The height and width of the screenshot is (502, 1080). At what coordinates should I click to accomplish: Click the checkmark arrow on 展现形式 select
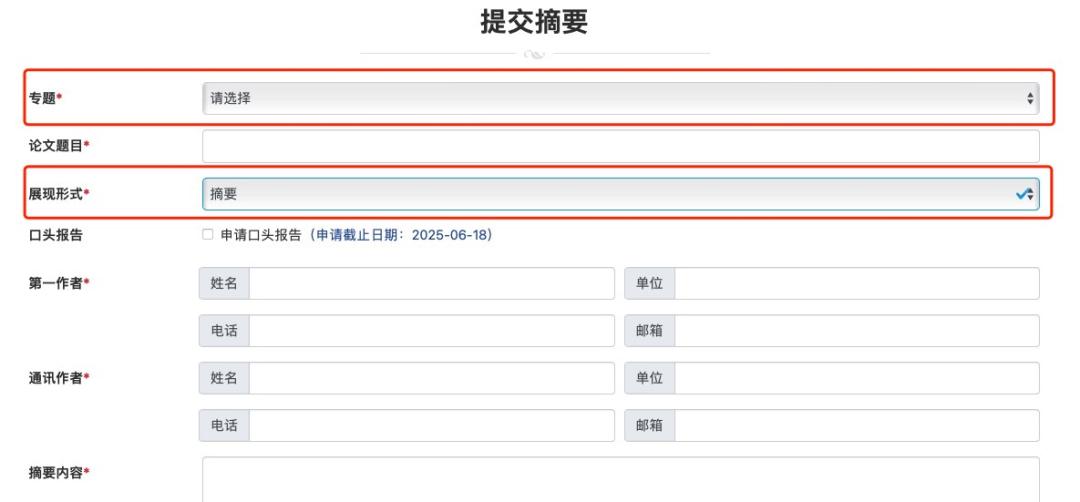click(x=1026, y=194)
